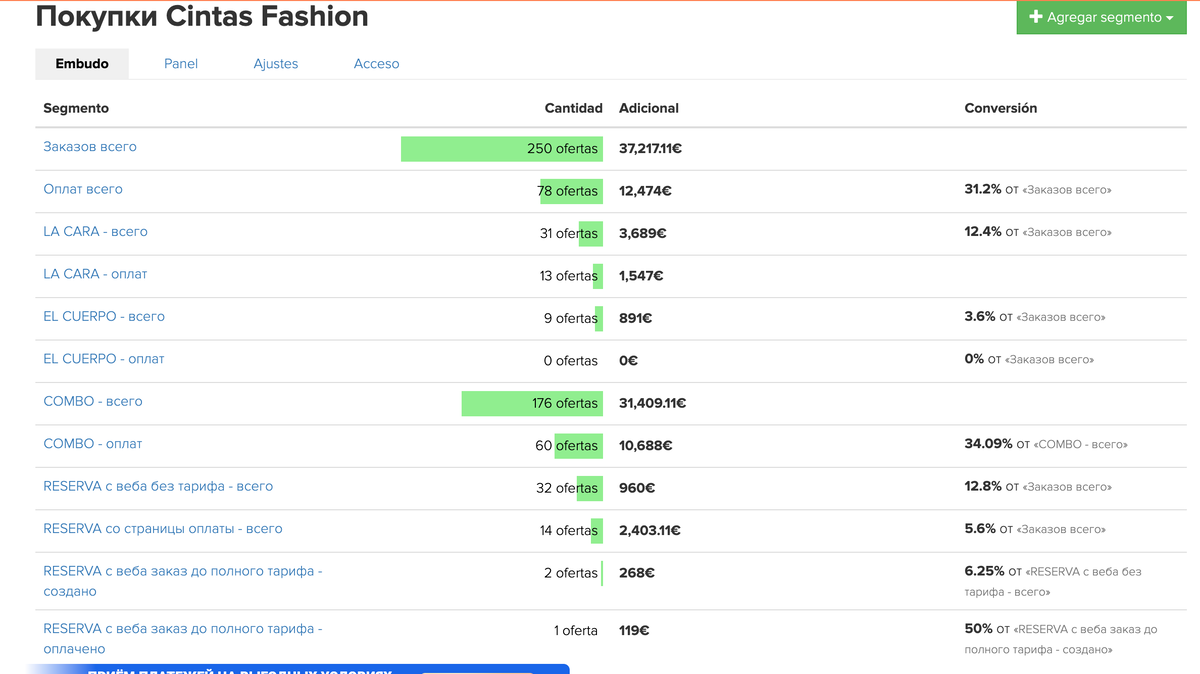Select the 31,409.11€ amount
Image resolution: width=1200 pixels, height=674 pixels.
coord(652,404)
